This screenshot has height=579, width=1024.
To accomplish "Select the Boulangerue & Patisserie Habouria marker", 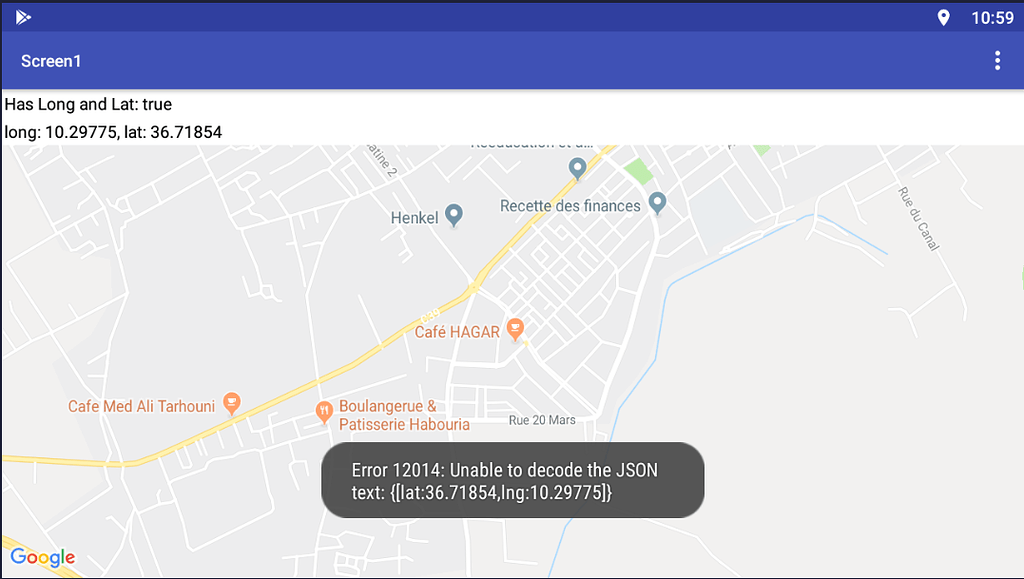I will tap(325, 411).
